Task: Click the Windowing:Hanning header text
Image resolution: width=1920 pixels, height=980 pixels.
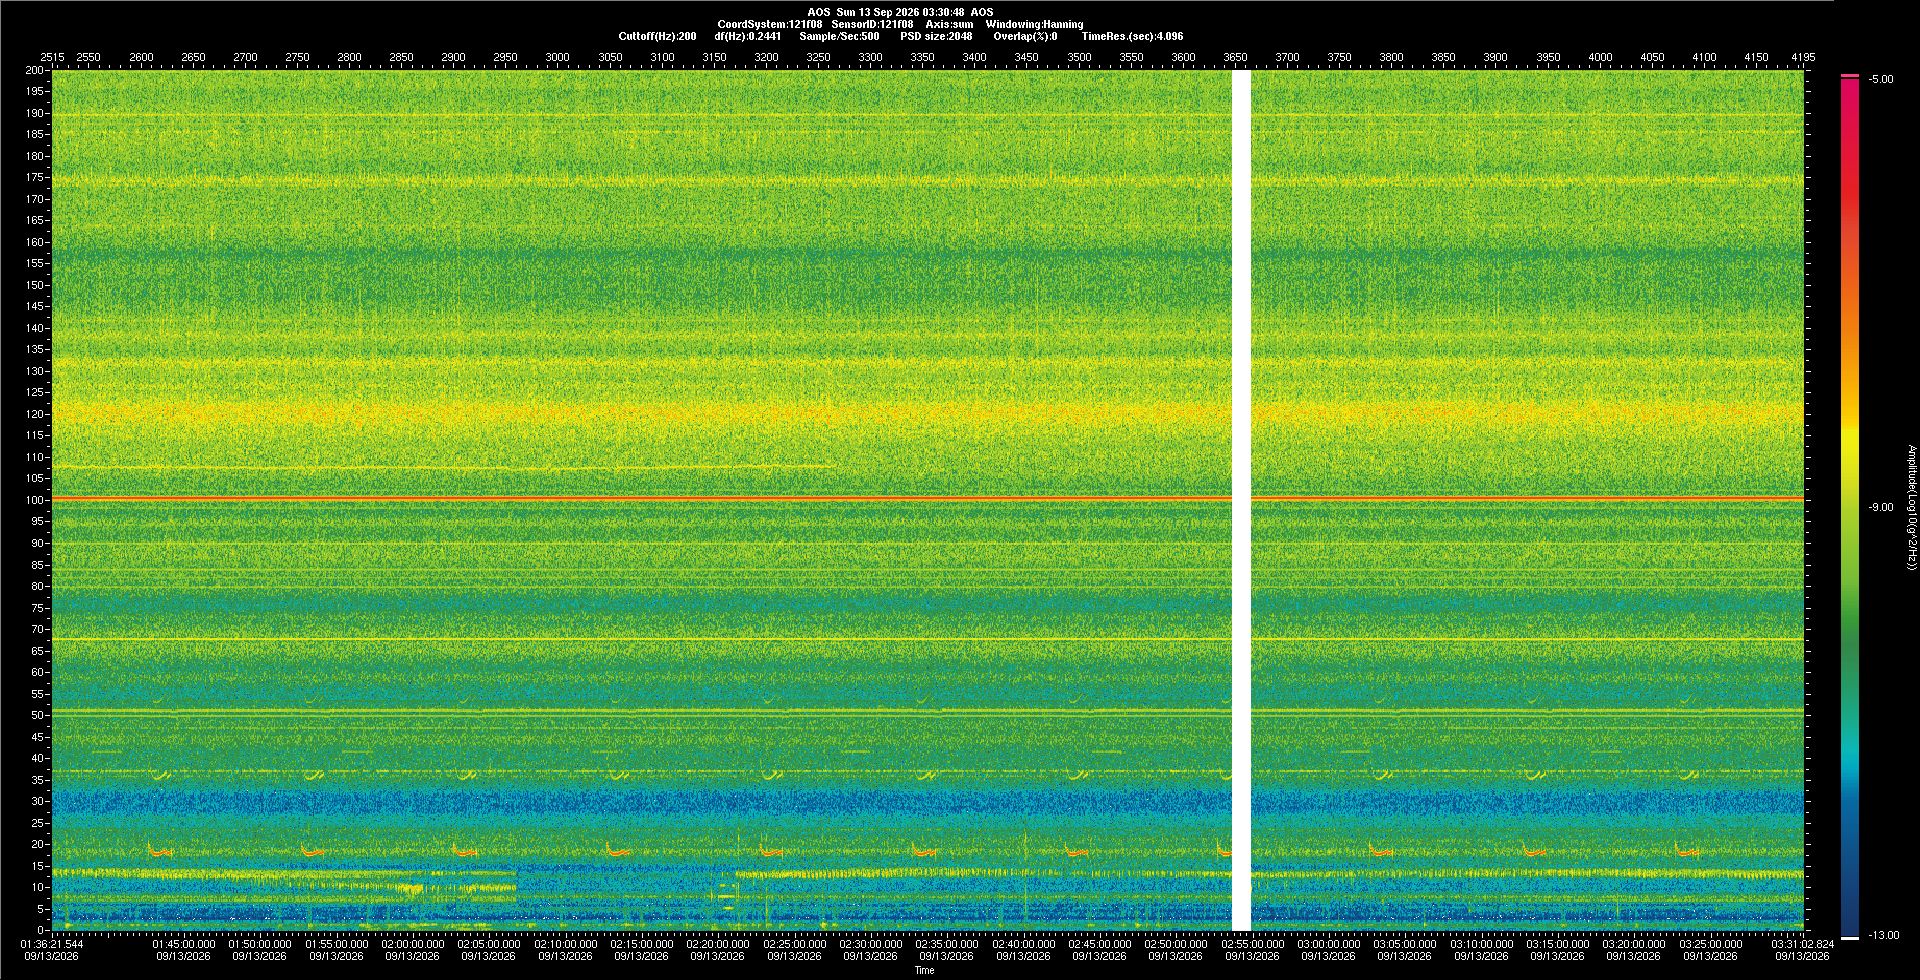Action: tap(1034, 24)
